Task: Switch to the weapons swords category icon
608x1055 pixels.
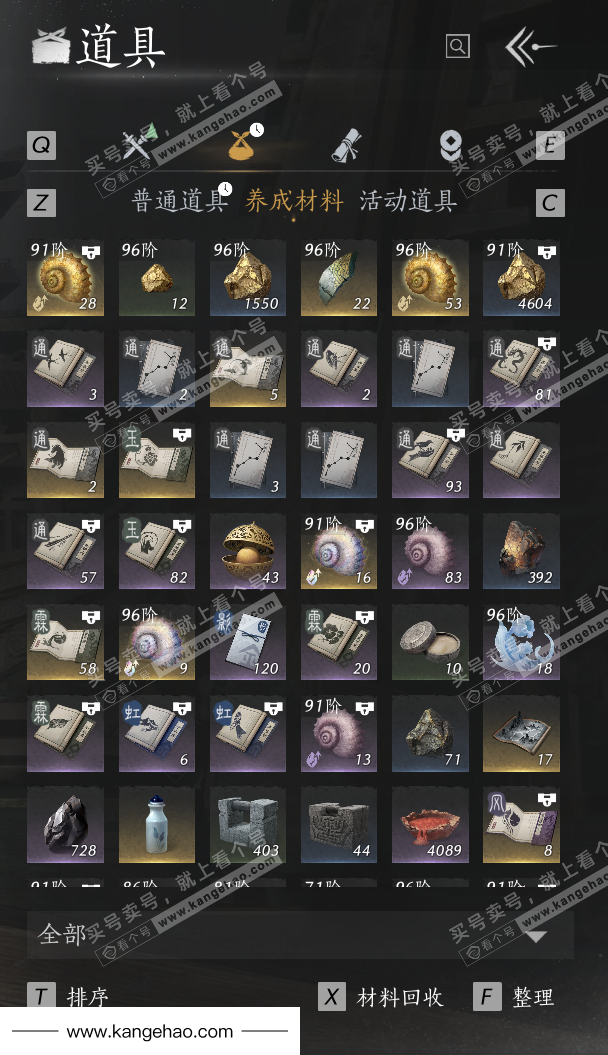Action: (138, 142)
